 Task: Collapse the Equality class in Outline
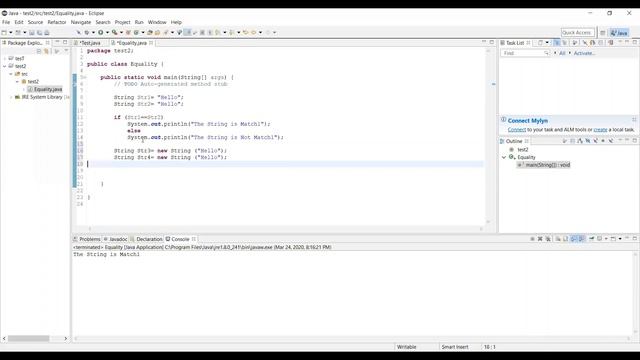coord(504,157)
